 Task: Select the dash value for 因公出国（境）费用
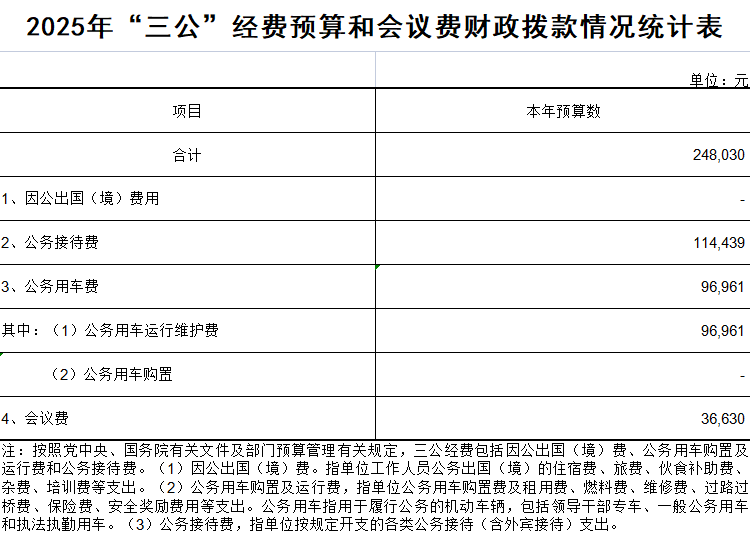click(742, 199)
